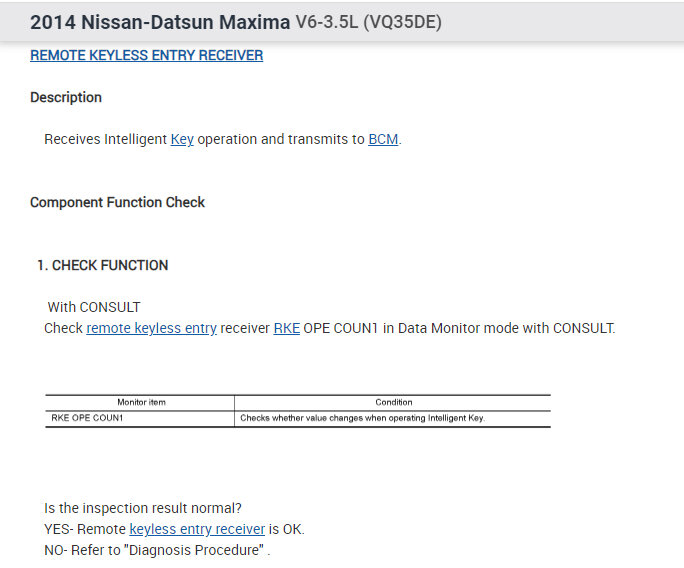Image resolution: width=684 pixels, height=568 pixels.
Task: Click the 'With CONSULT' line
Action: pyautogui.click(x=94, y=307)
